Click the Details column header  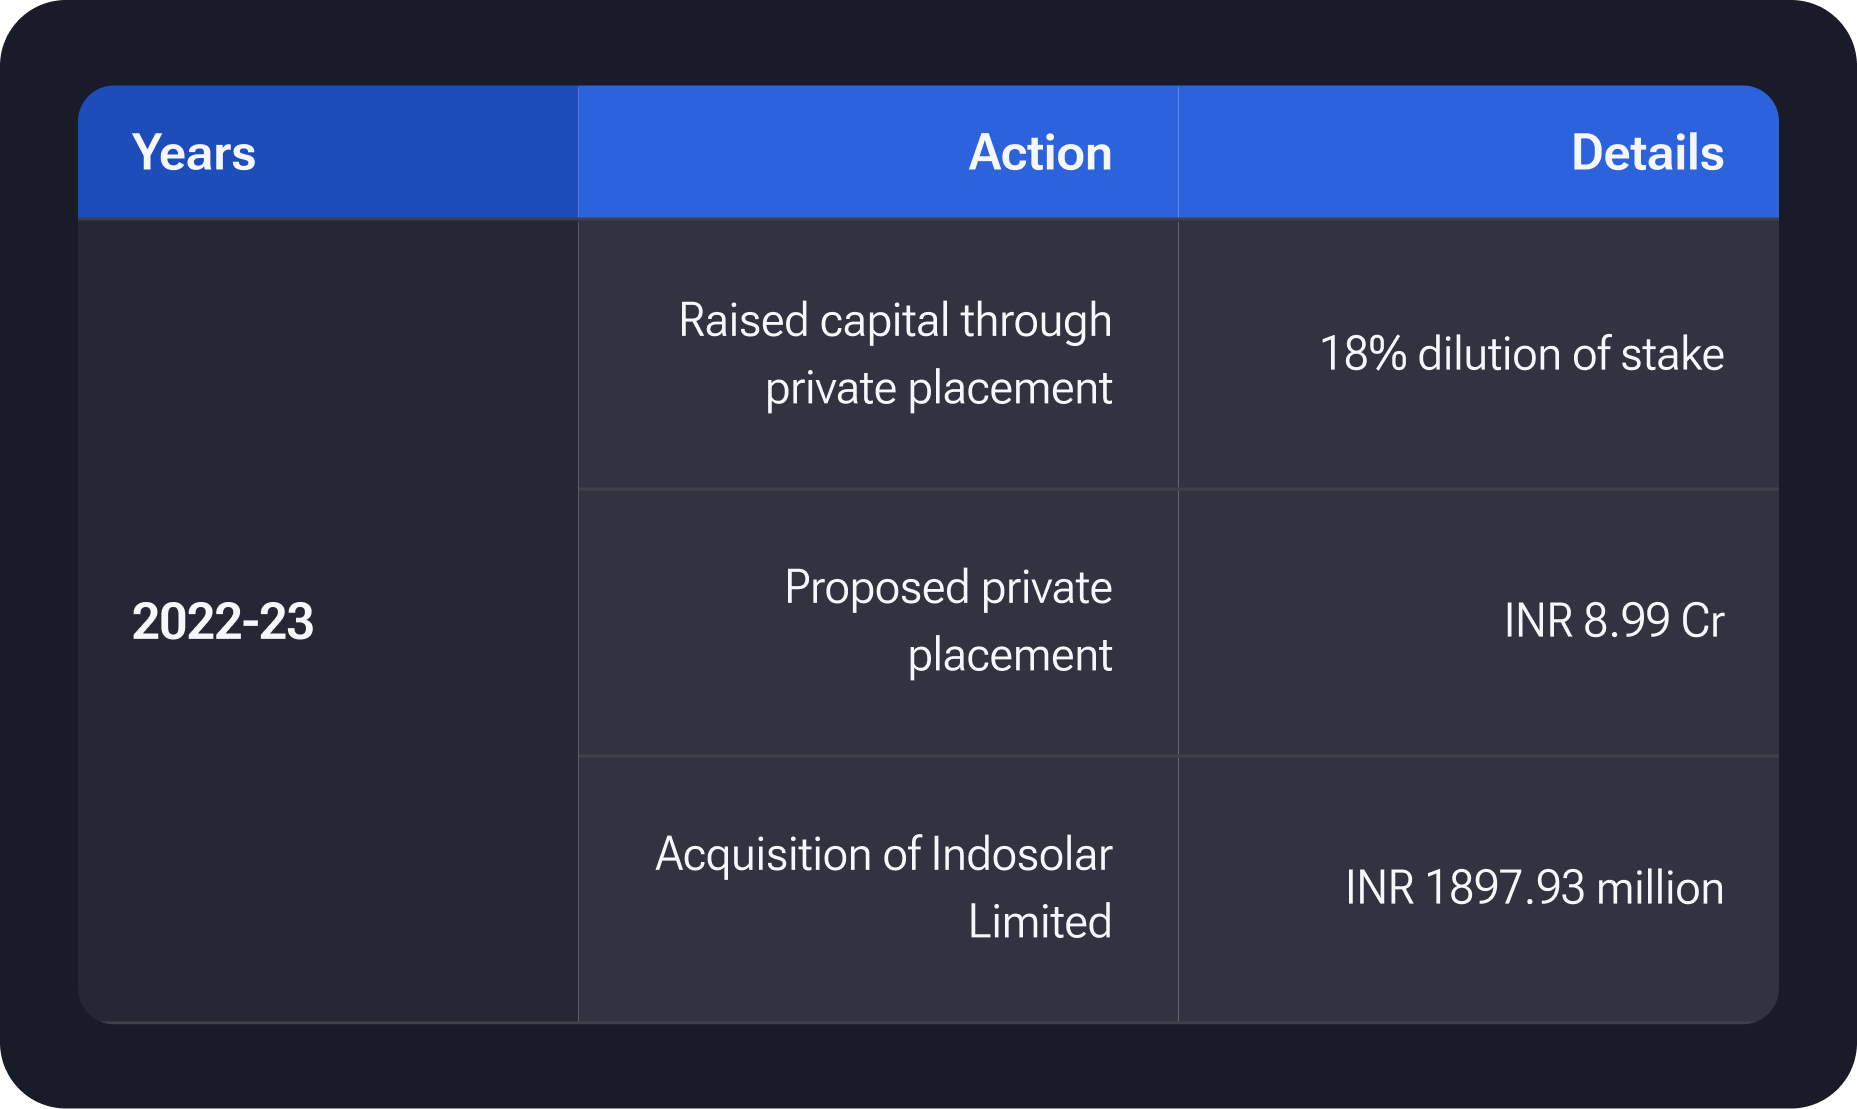click(x=1647, y=153)
